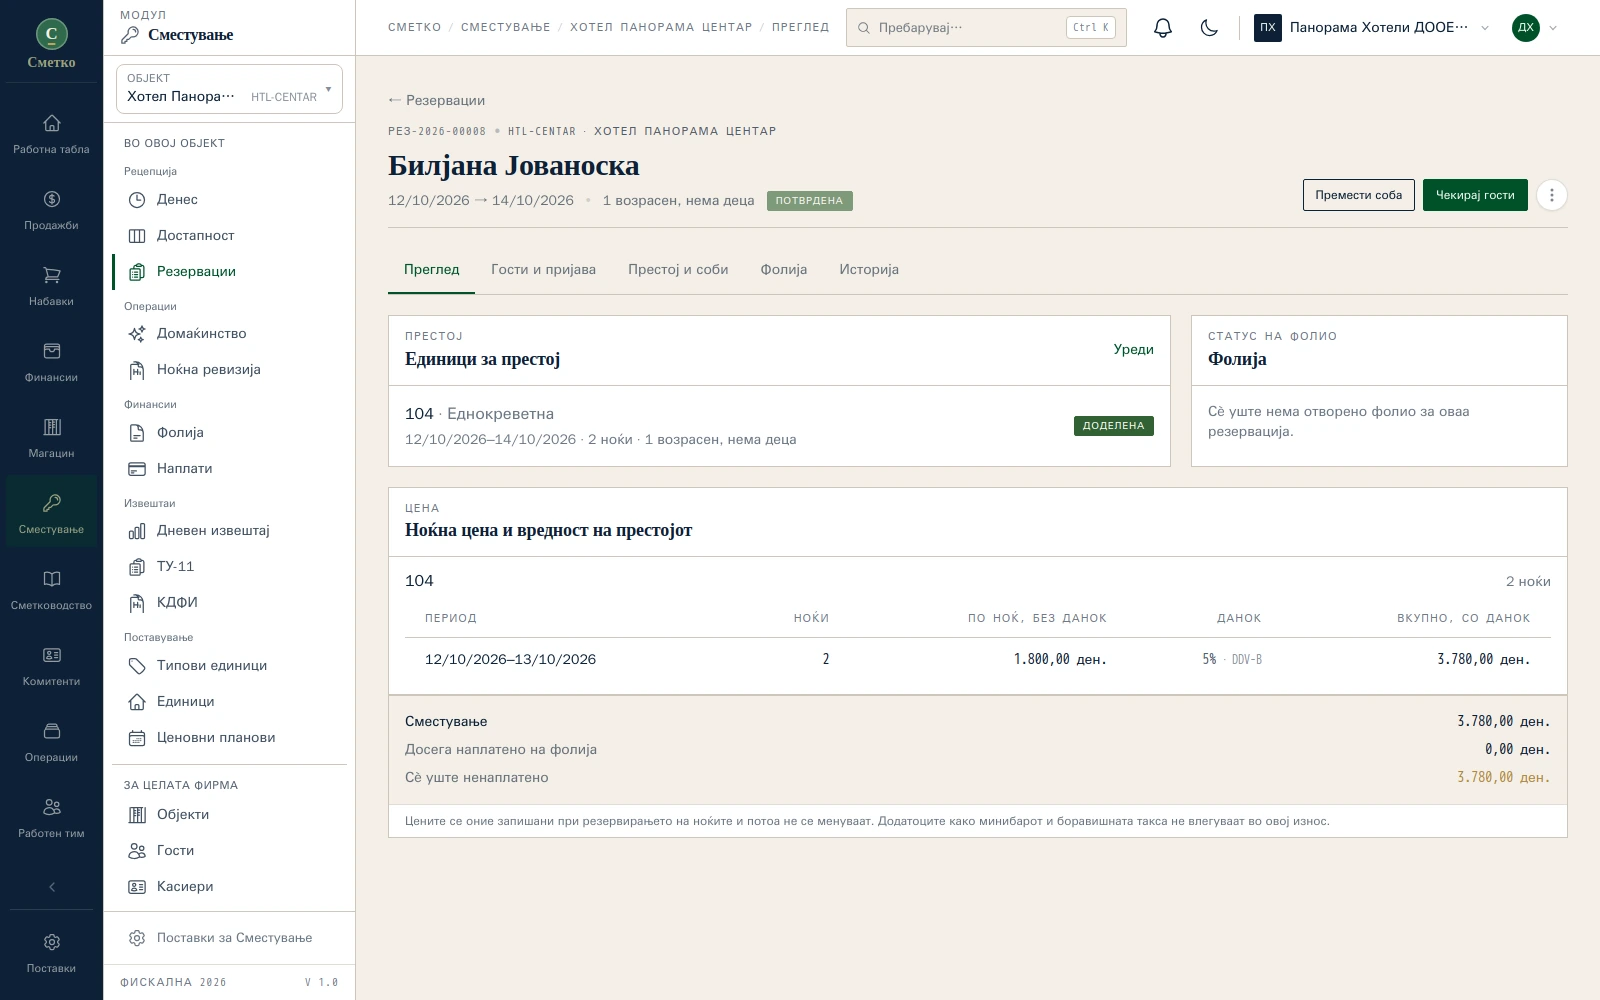Open the three-dot more actions menu
Viewport: 1600px width, 1000px height.
(x=1551, y=195)
